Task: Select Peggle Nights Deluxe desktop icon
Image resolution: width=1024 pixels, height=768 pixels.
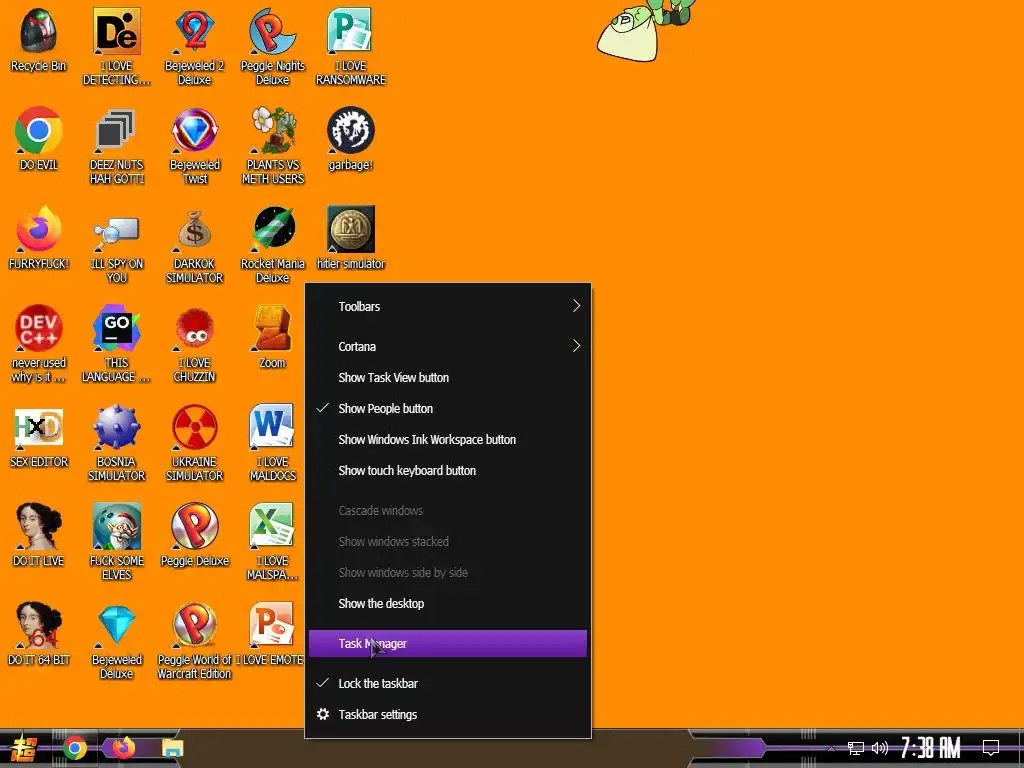Action: (272, 31)
